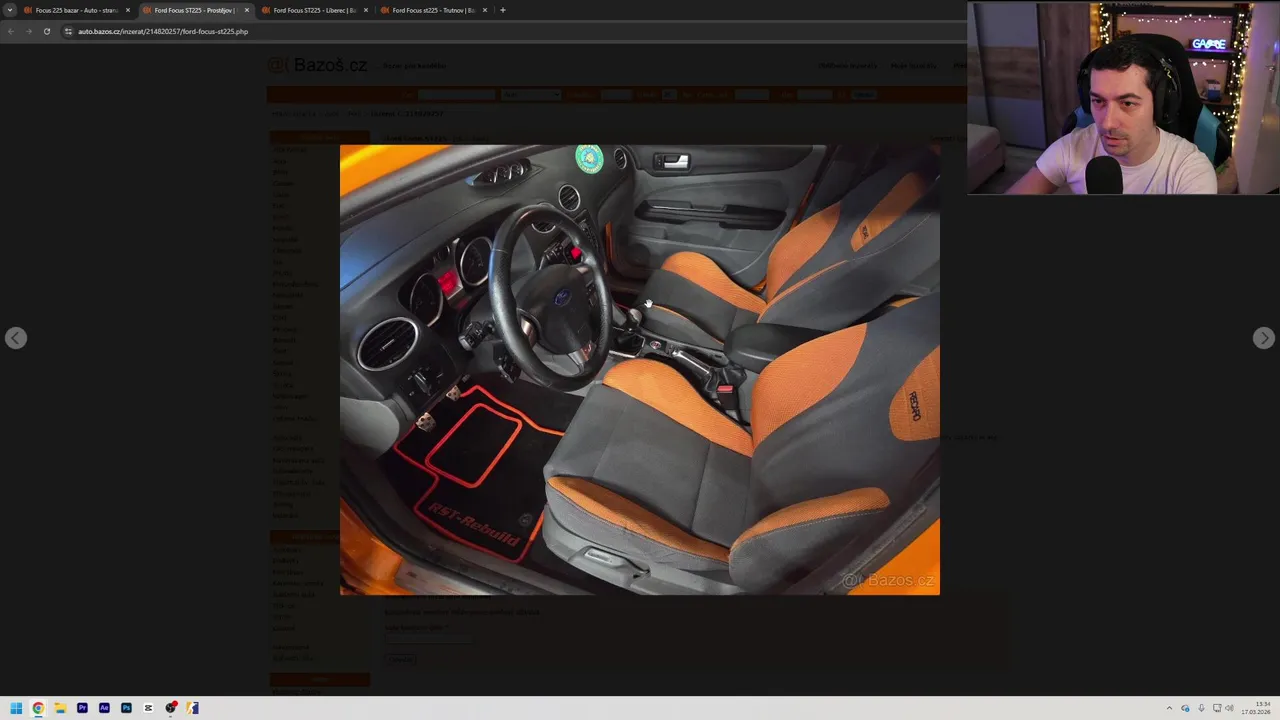Close the Ford Focus ST225 Liberec tab
The width and height of the screenshot is (1280, 720).
366,10
